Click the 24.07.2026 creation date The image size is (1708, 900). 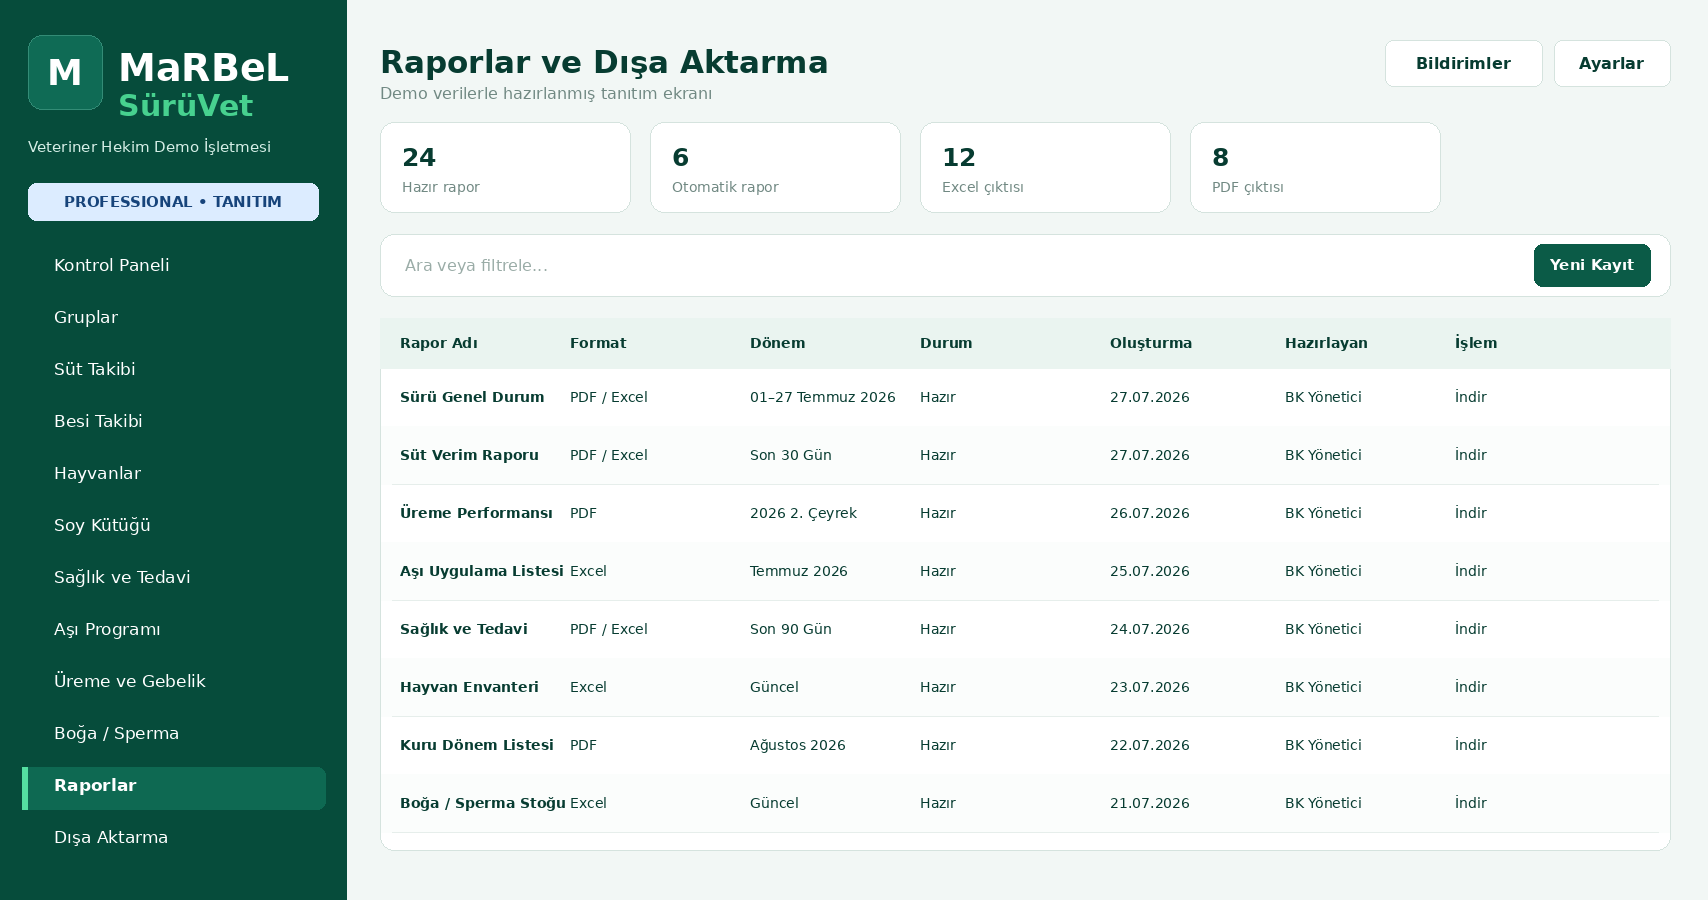coord(1150,629)
